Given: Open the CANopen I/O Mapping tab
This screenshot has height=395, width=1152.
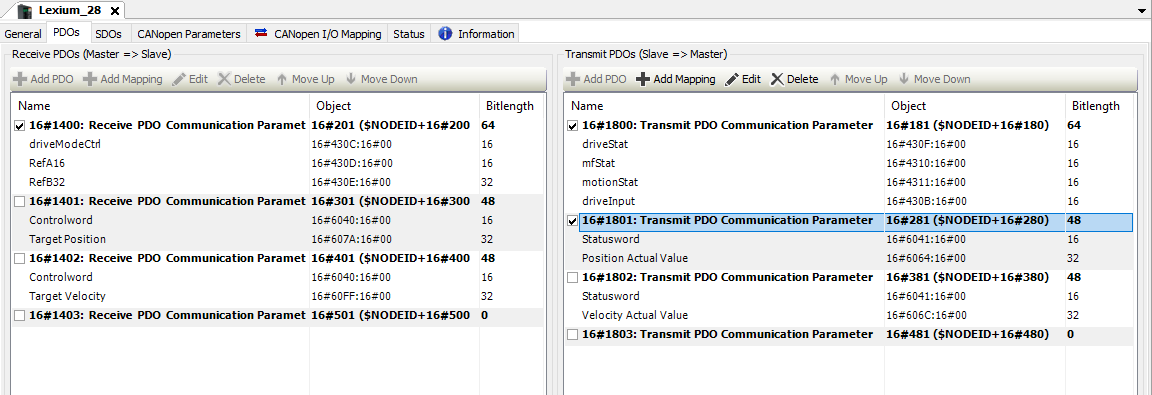Looking at the screenshot, I should point(317,34).
